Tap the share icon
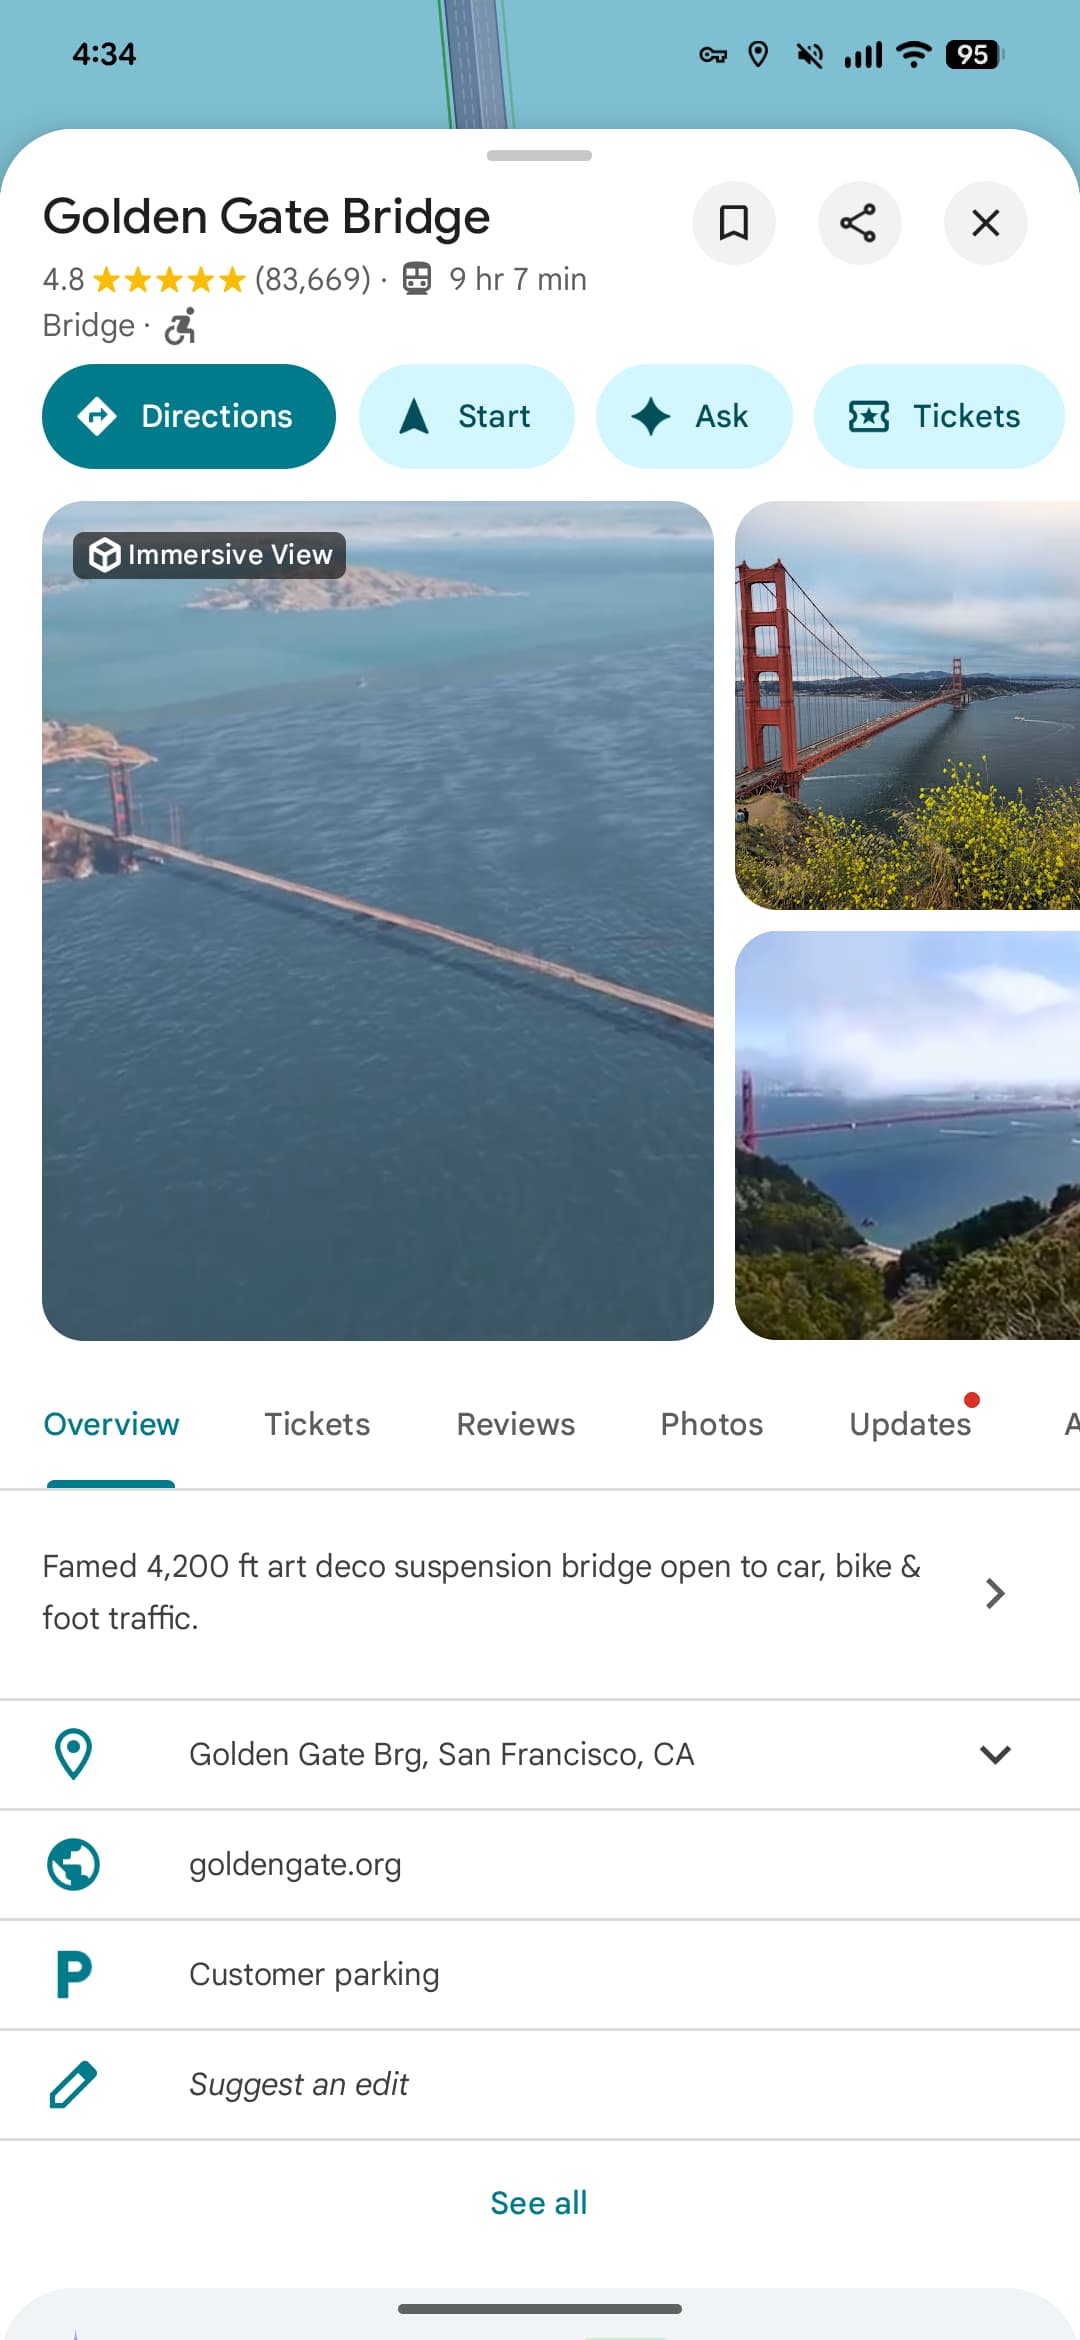1080x2340 pixels. coord(859,223)
